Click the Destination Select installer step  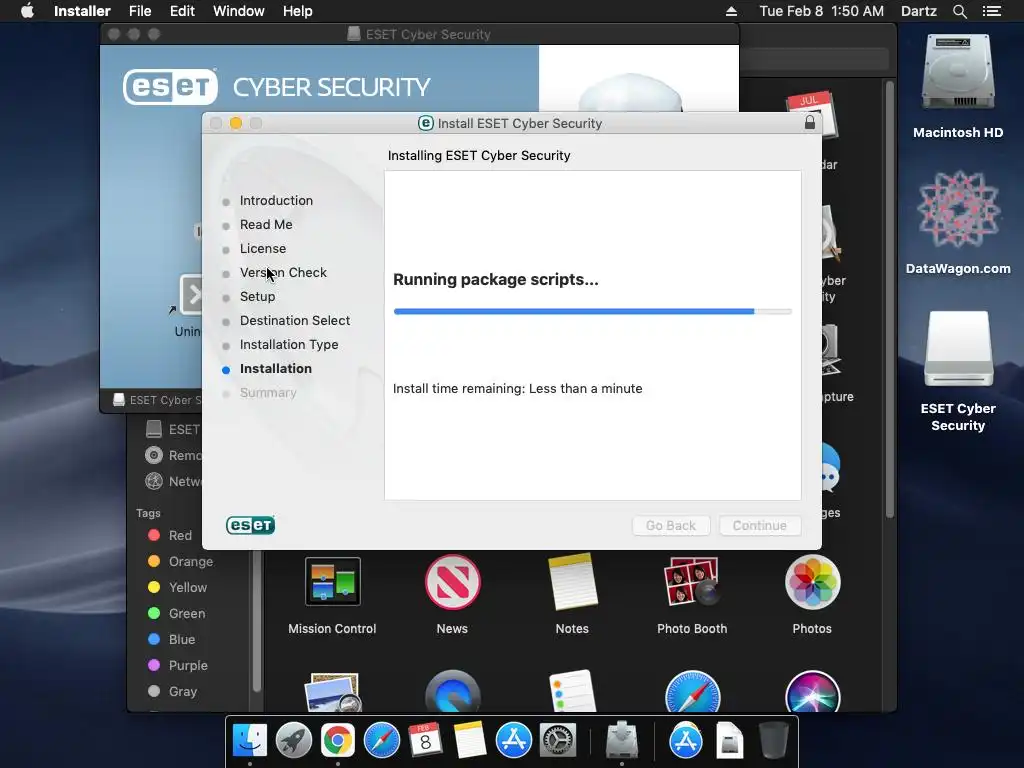click(x=295, y=321)
